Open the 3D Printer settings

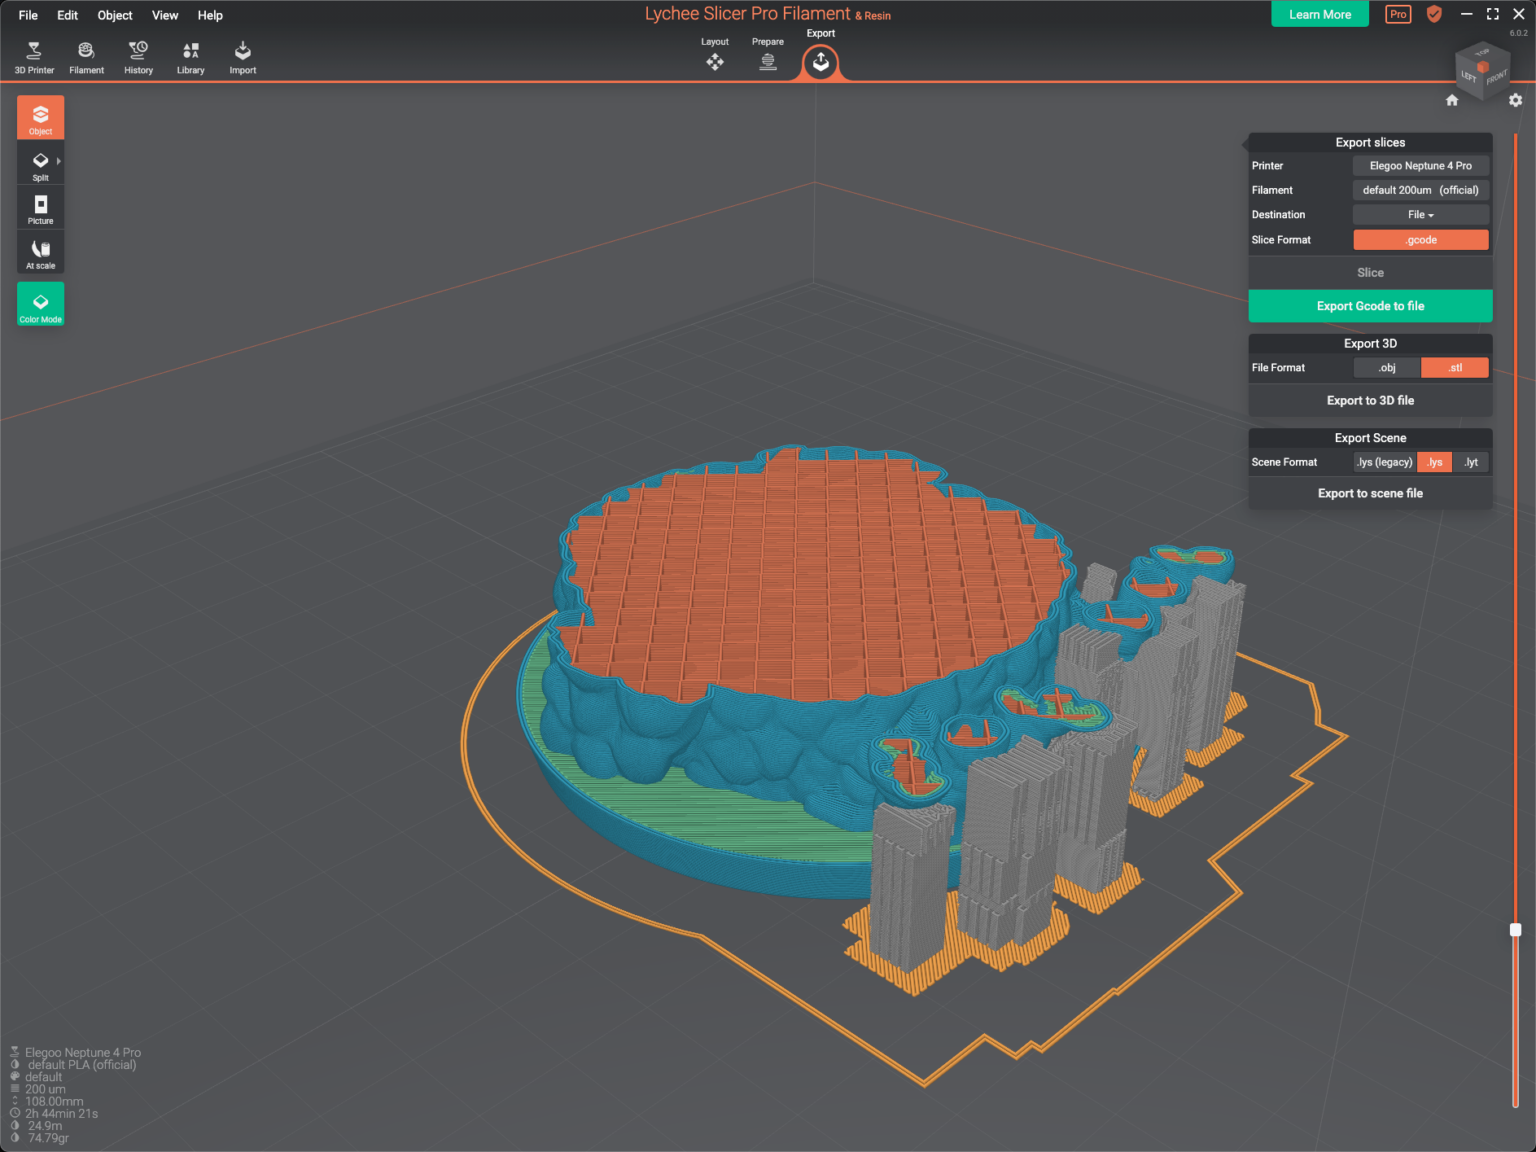[35, 56]
